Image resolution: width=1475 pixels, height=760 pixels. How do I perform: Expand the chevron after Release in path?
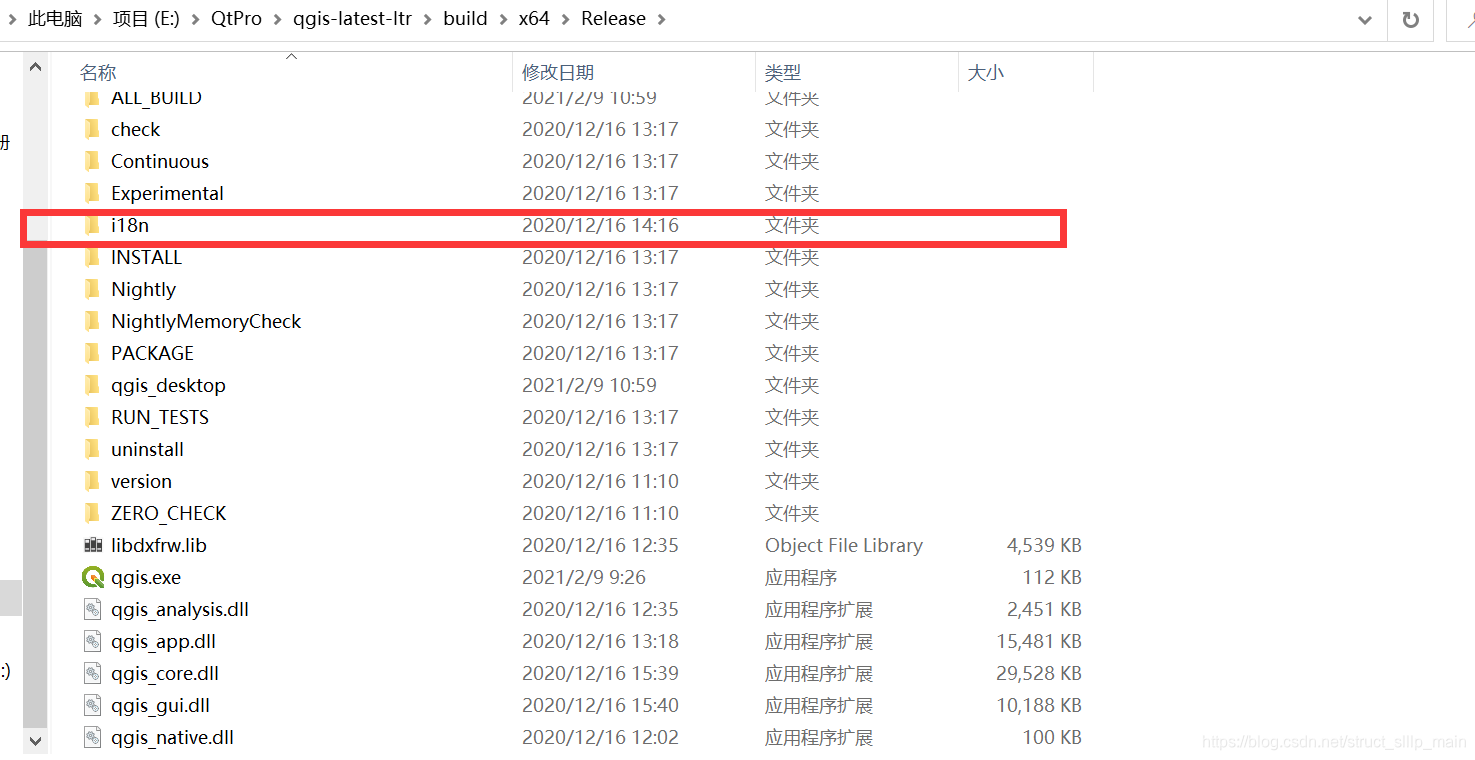(661, 19)
